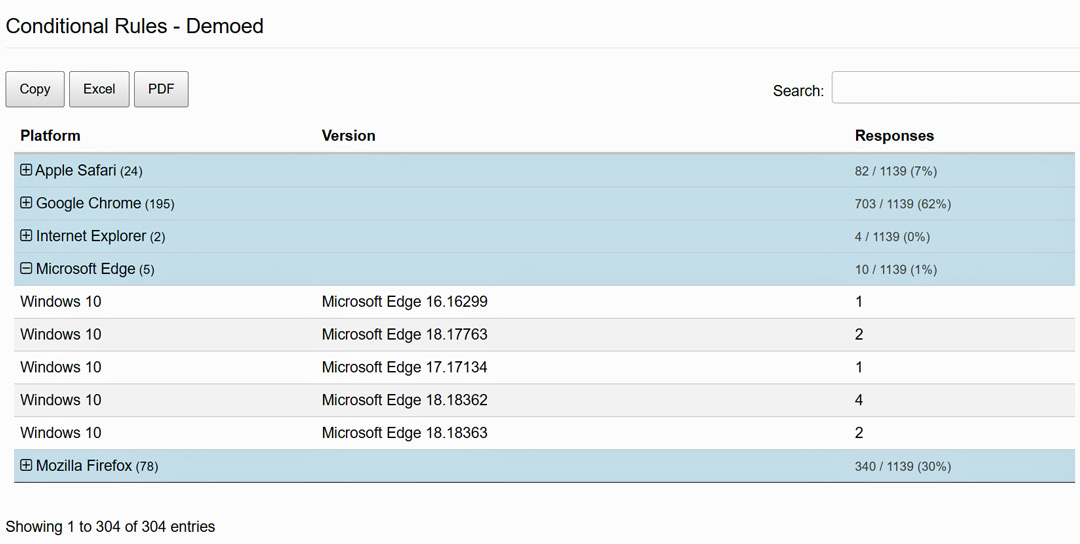
Task: Select the Microsoft Edge 18.18363 version cell
Action: click(404, 433)
